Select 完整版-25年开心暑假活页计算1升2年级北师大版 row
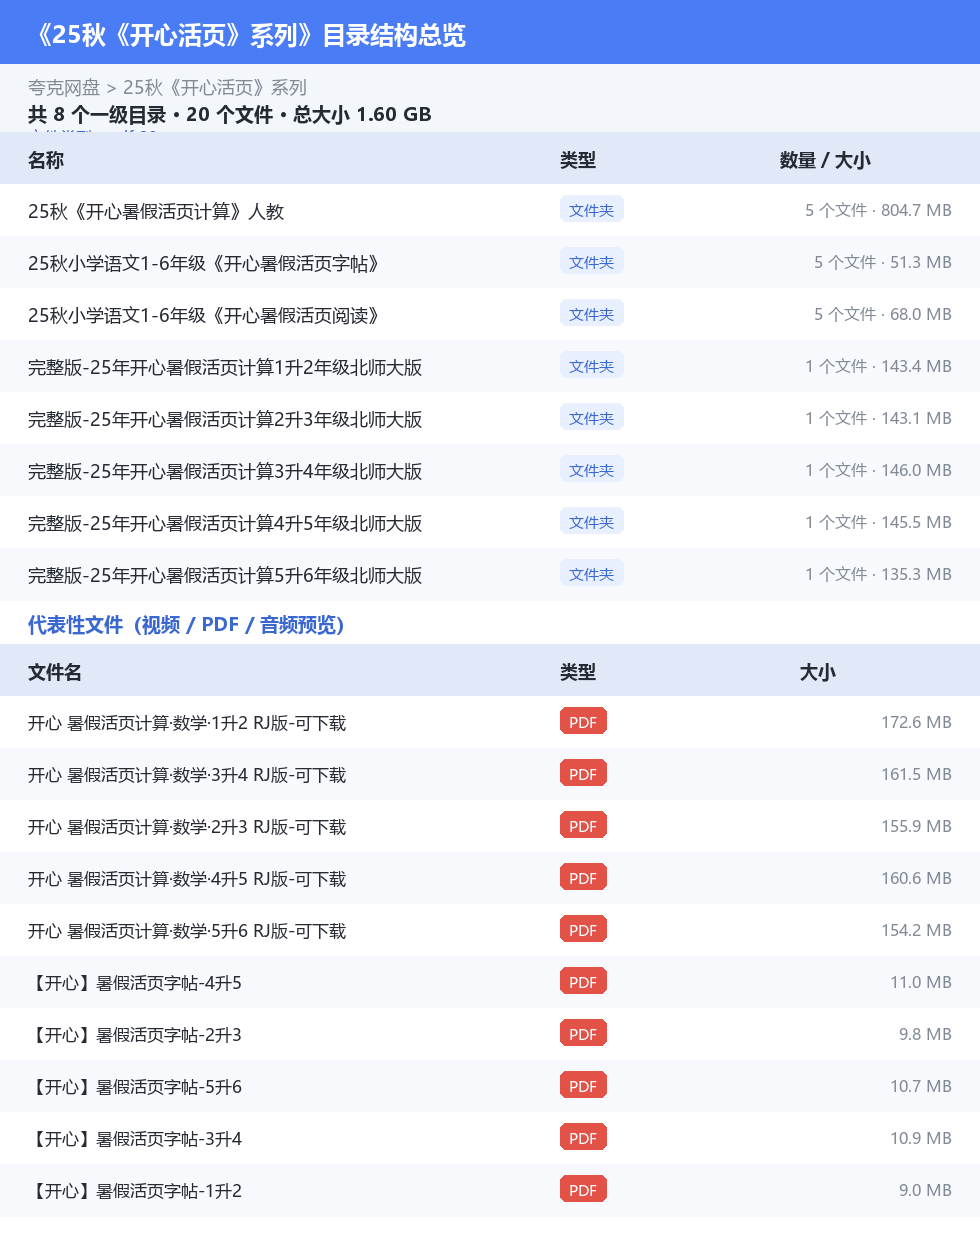 [490, 366]
